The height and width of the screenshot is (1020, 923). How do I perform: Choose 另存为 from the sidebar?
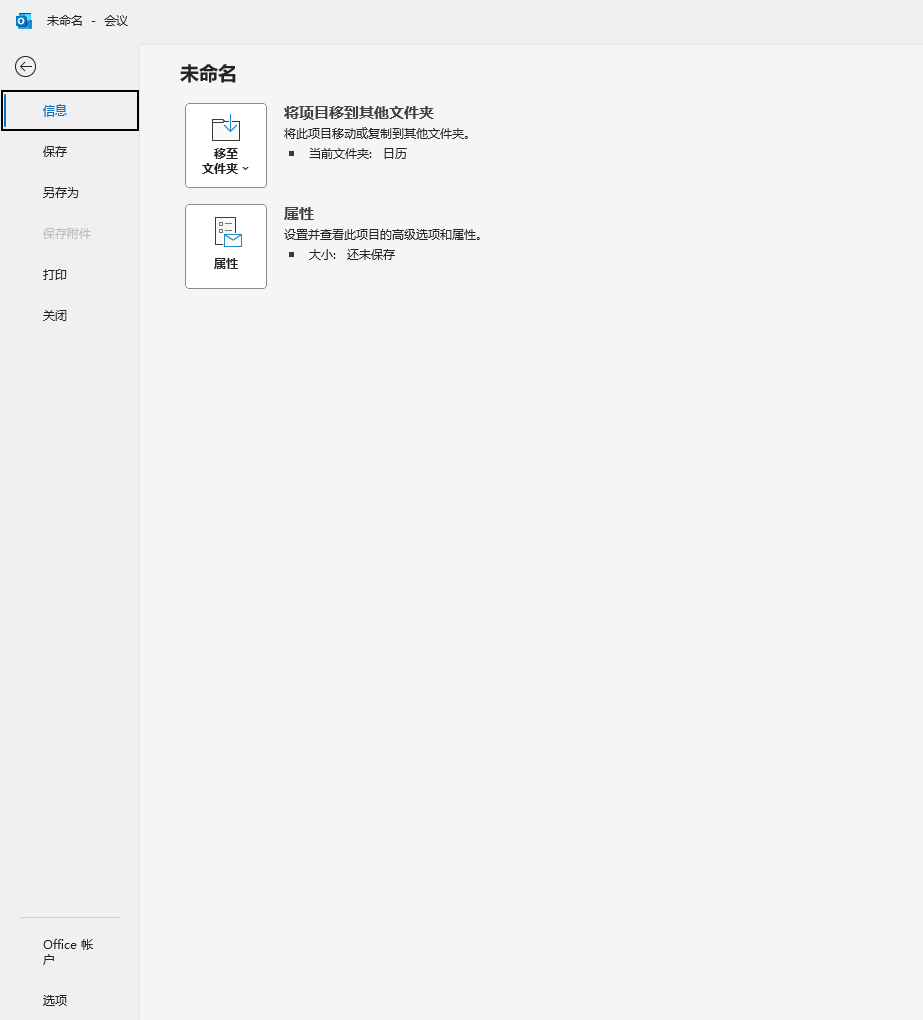(x=60, y=193)
